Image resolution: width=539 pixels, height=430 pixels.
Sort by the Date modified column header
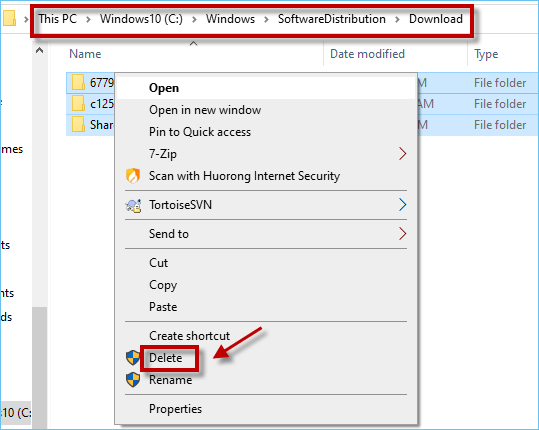click(x=367, y=54)
